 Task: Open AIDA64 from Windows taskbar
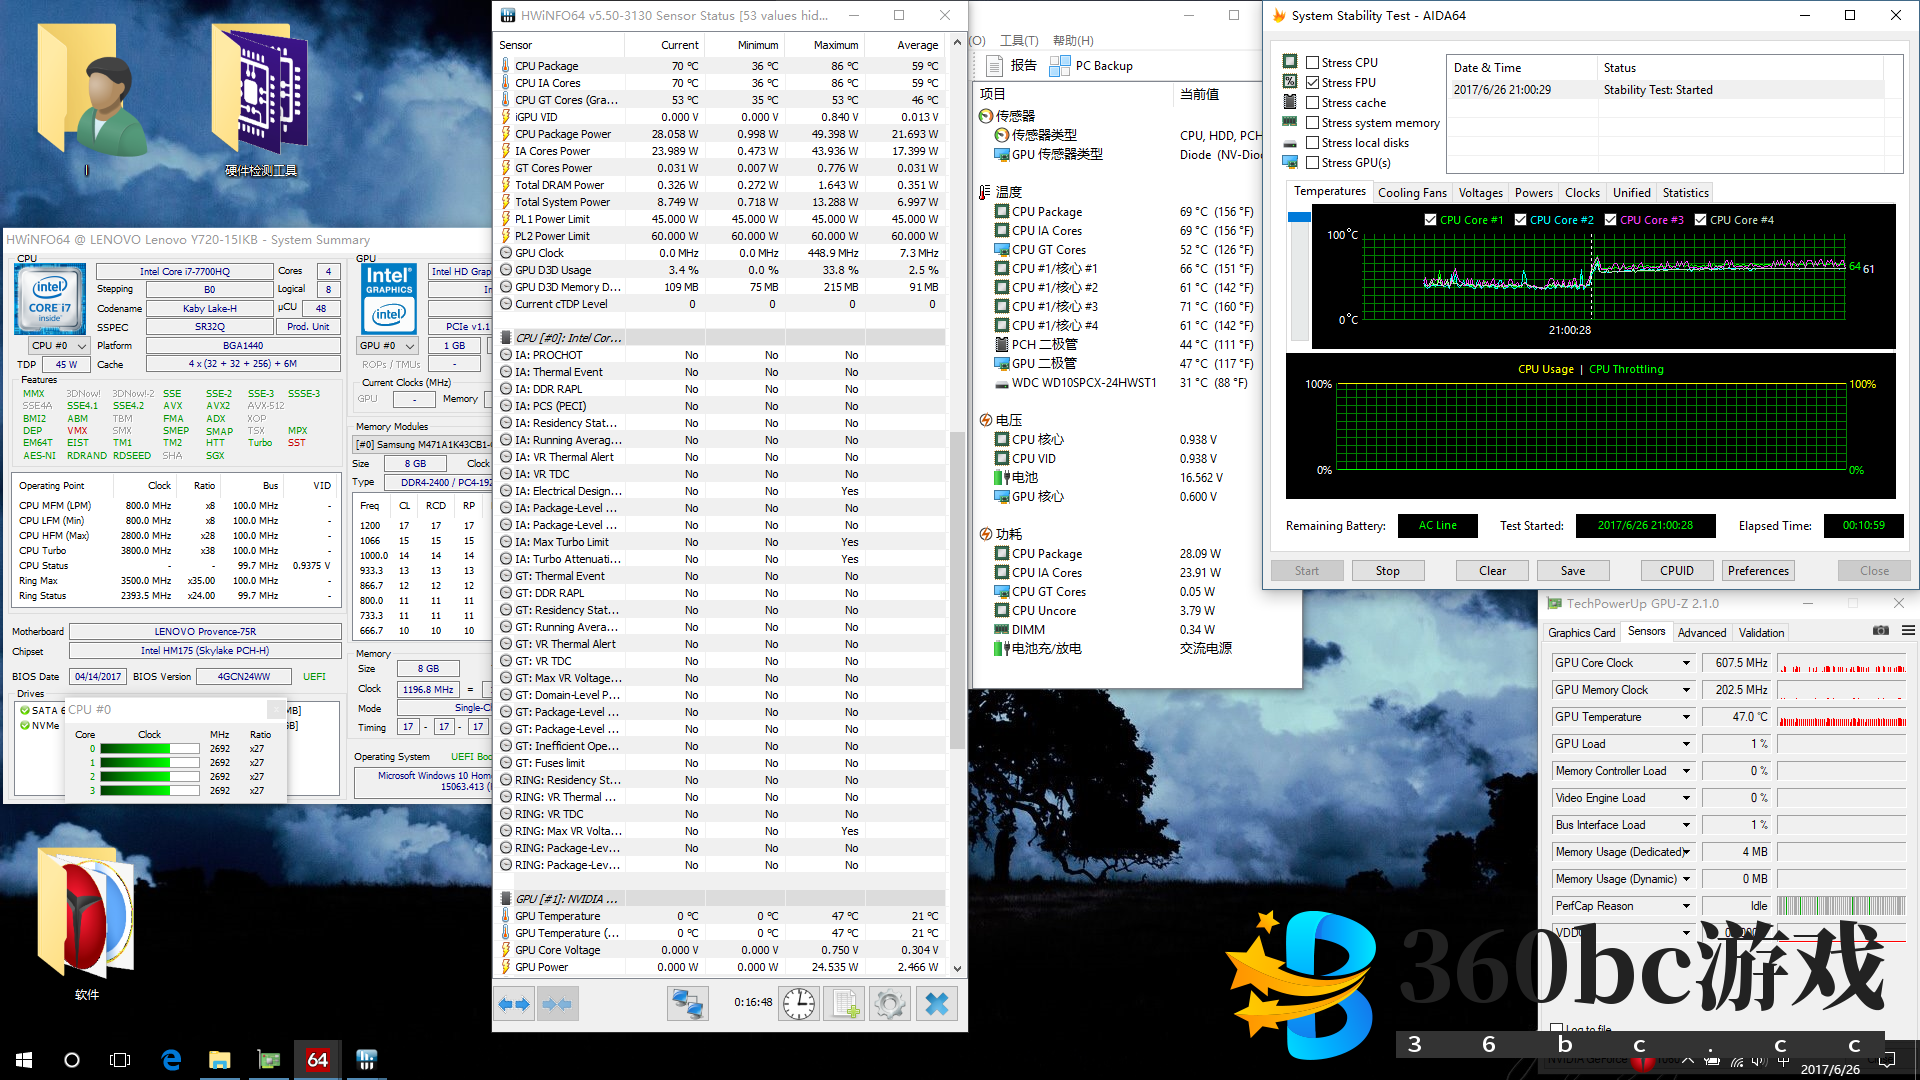(317, 1059)
